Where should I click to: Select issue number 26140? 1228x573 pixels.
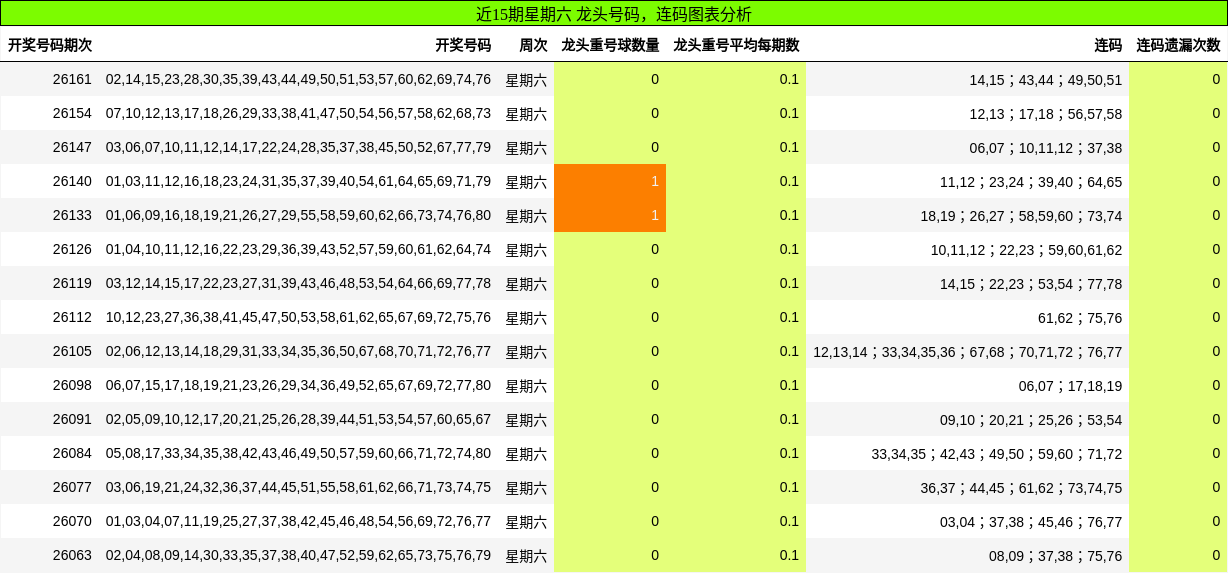[x=72, y=181]
